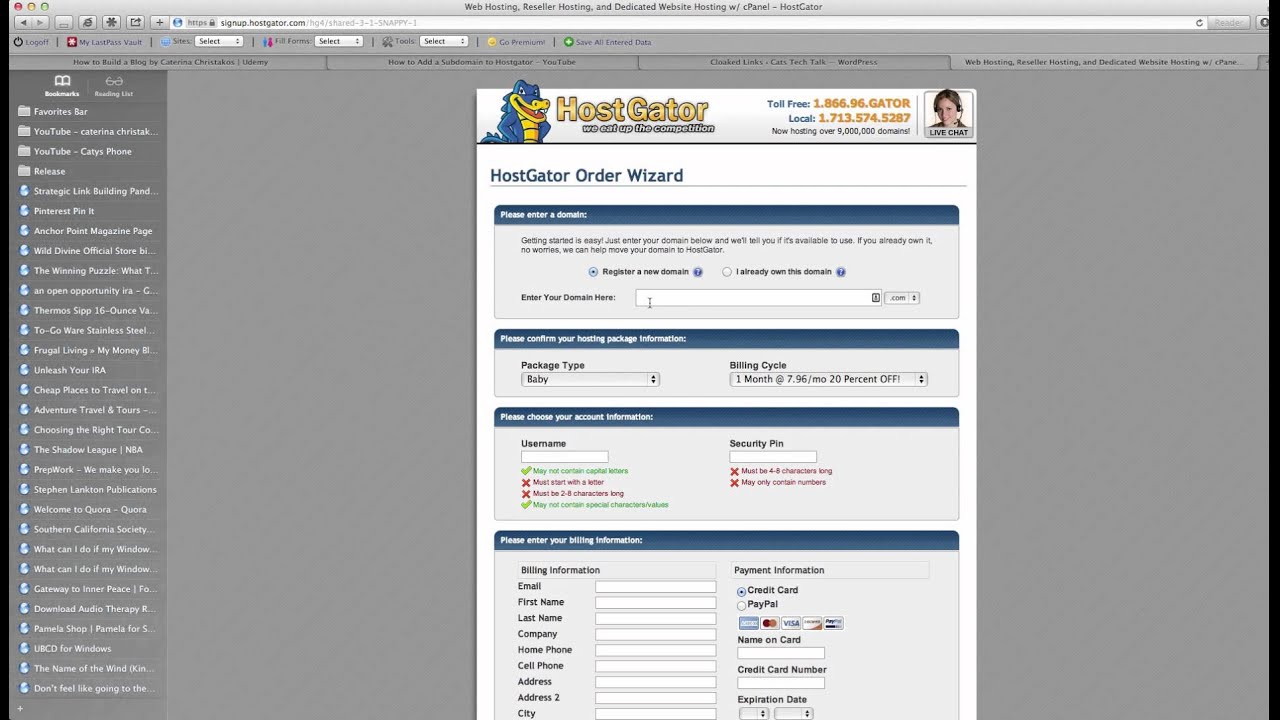The width and height of the screenshot is (1280, 720).
Task: Open the Sites Select dropdown
Action: [219, 42]
